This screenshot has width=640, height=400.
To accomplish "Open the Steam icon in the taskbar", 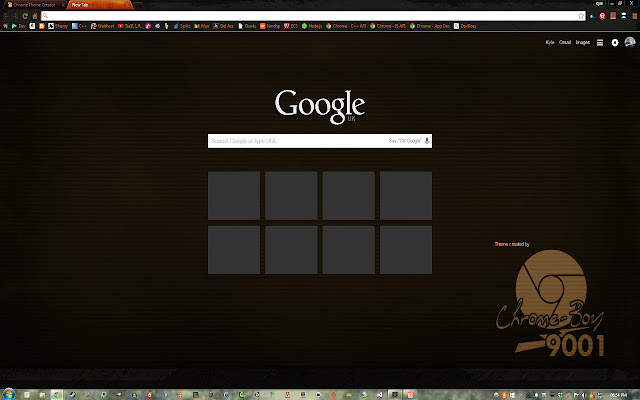I will [x=72, y=395].
